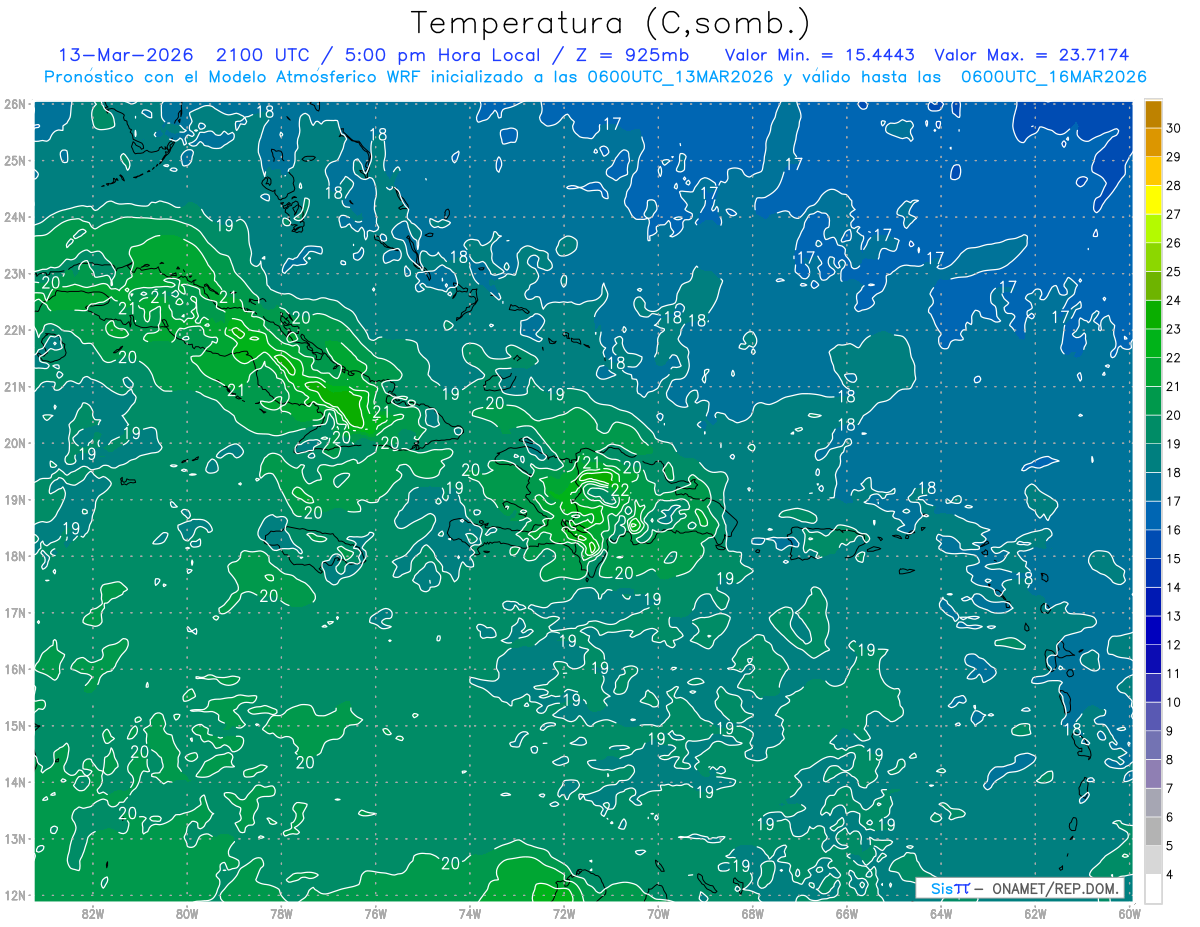Click the "70W" longitude label
The width and height of the screenshot is (1200, 927).
pyautogui.click(x=658, y=913)
